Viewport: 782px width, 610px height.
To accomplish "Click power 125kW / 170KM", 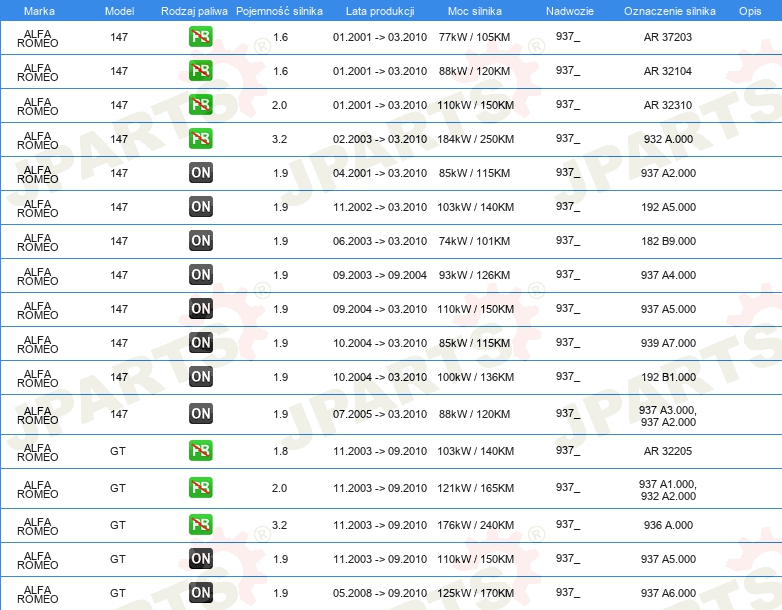I will click(x=475, y=593).
